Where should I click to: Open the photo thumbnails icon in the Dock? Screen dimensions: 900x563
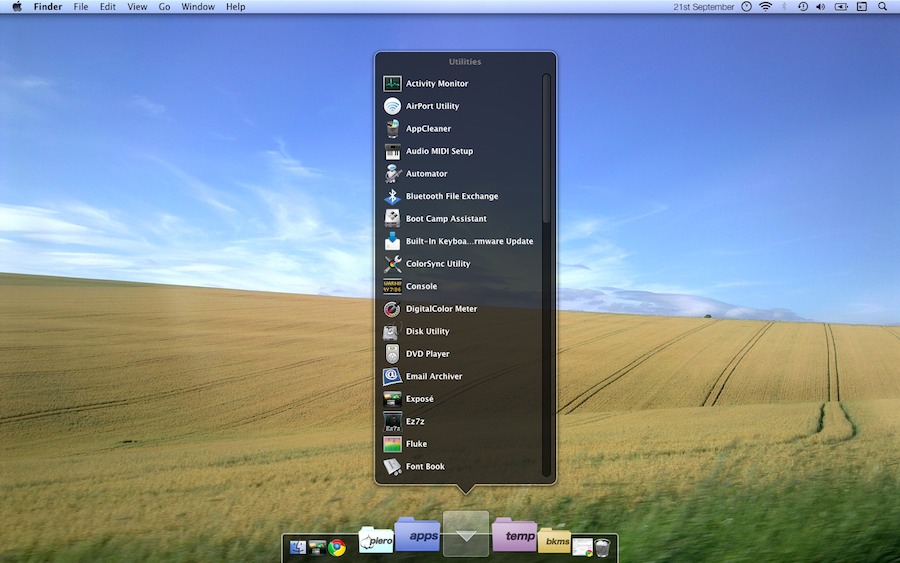[317, 548]
